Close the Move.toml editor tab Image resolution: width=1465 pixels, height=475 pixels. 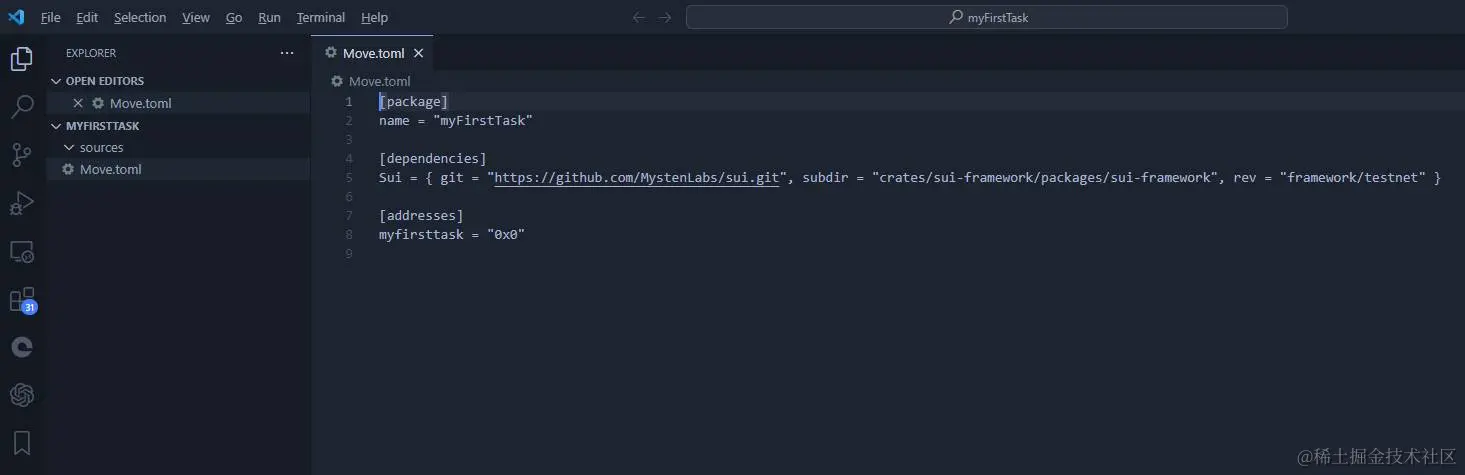419,53
